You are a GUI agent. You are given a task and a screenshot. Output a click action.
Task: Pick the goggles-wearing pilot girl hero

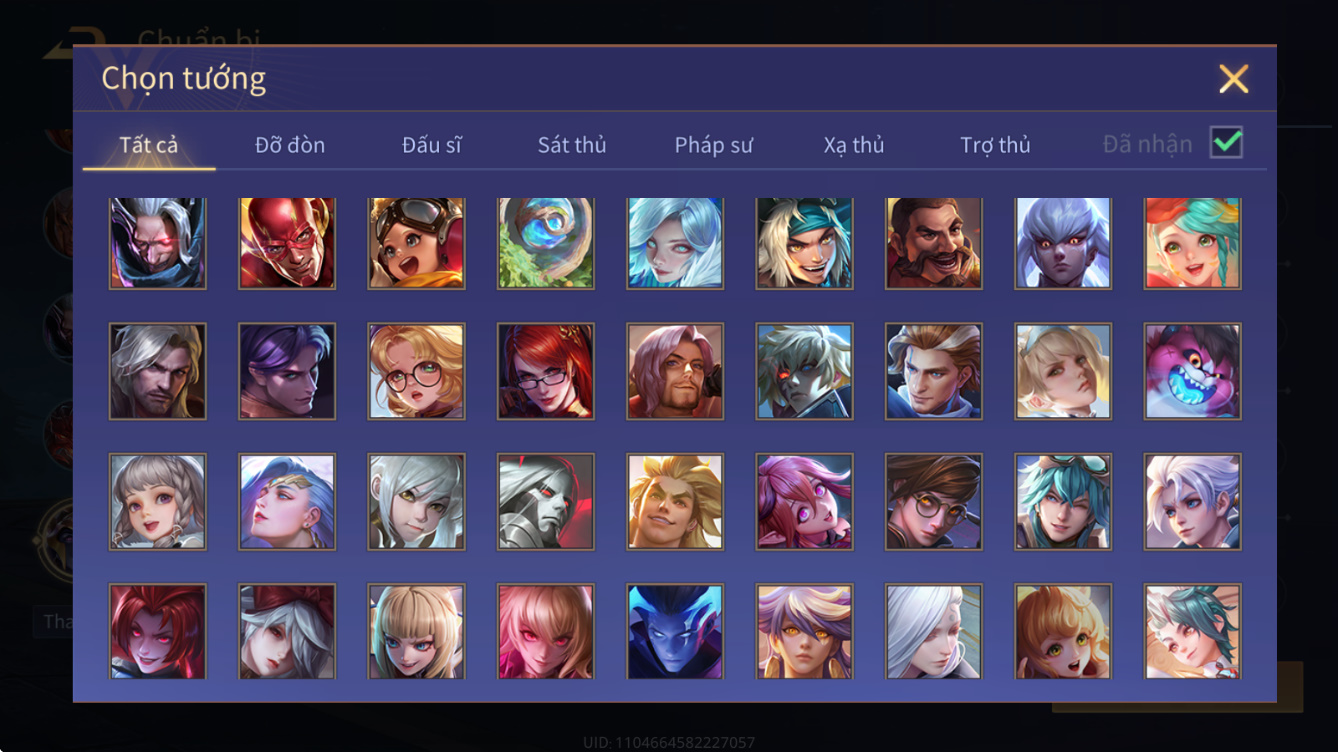[416, 243]
